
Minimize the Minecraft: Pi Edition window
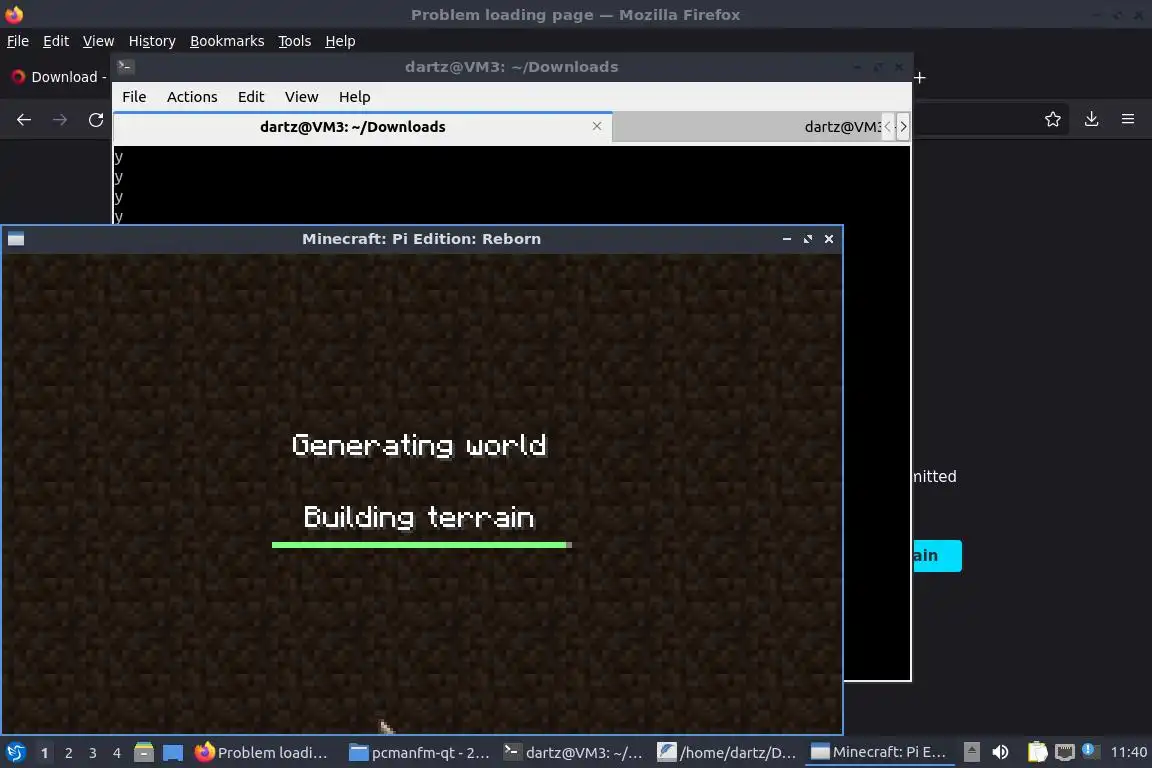(787, 239)
